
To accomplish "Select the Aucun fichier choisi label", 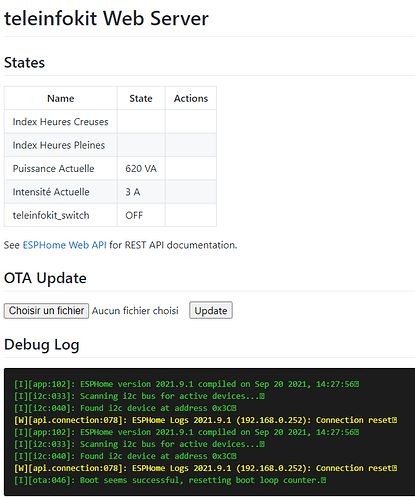I will coord(135,311).
